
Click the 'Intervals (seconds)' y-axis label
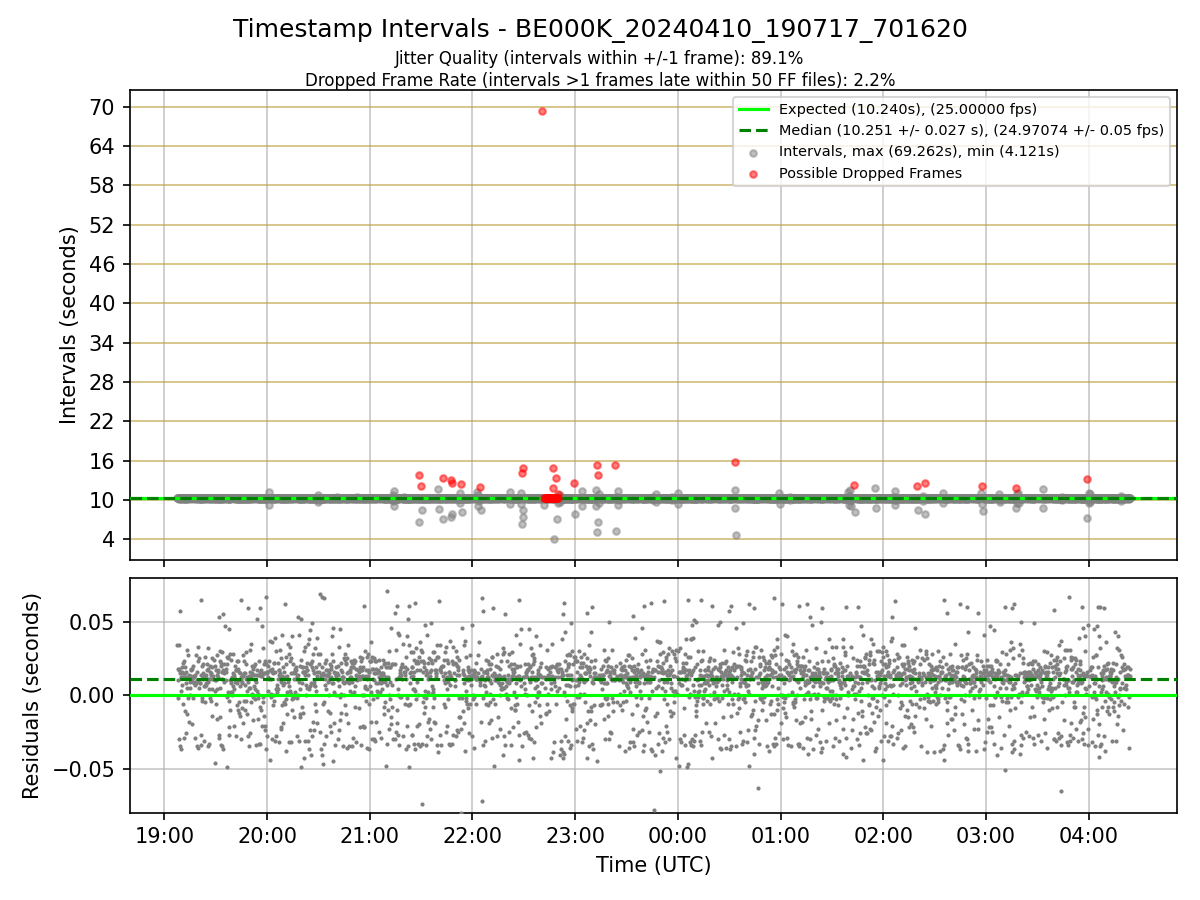[x=69, y=325]
